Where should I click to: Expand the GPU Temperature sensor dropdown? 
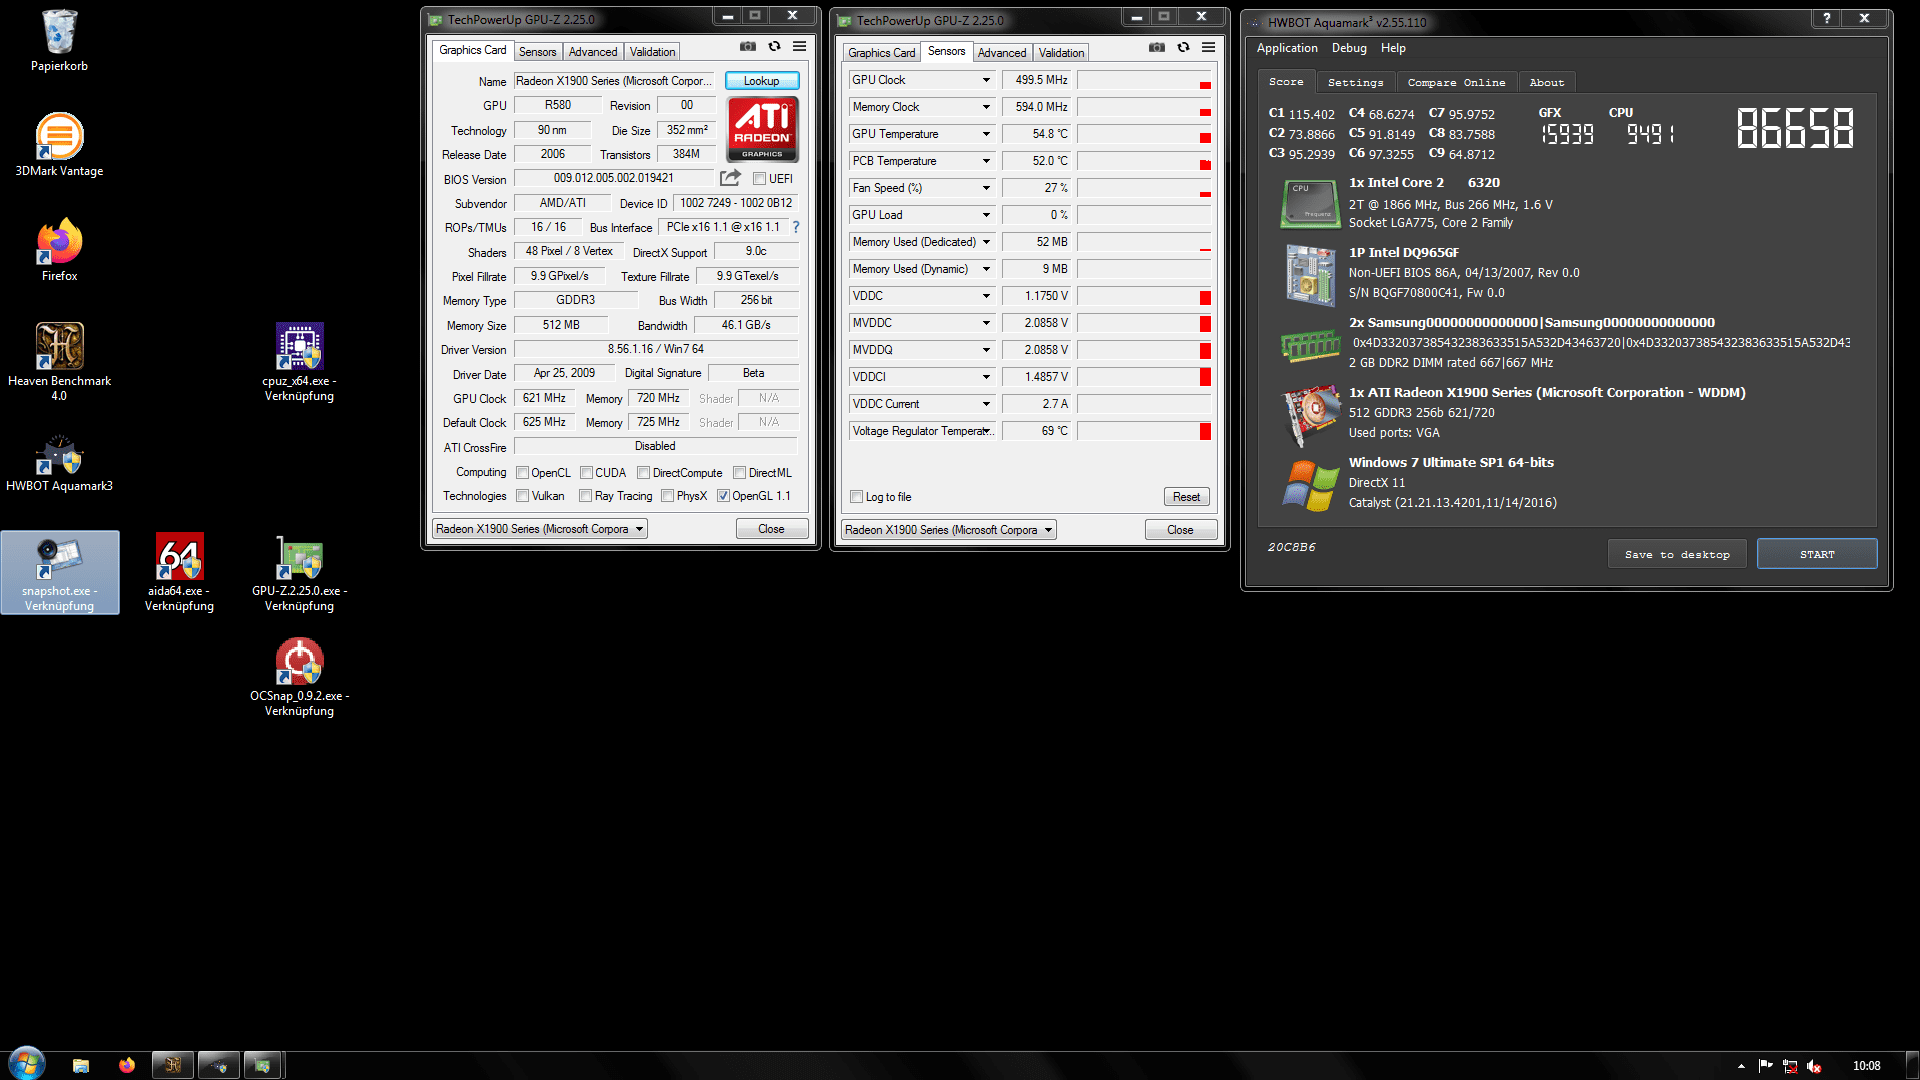pyautogui.click(x=985, y=134)
